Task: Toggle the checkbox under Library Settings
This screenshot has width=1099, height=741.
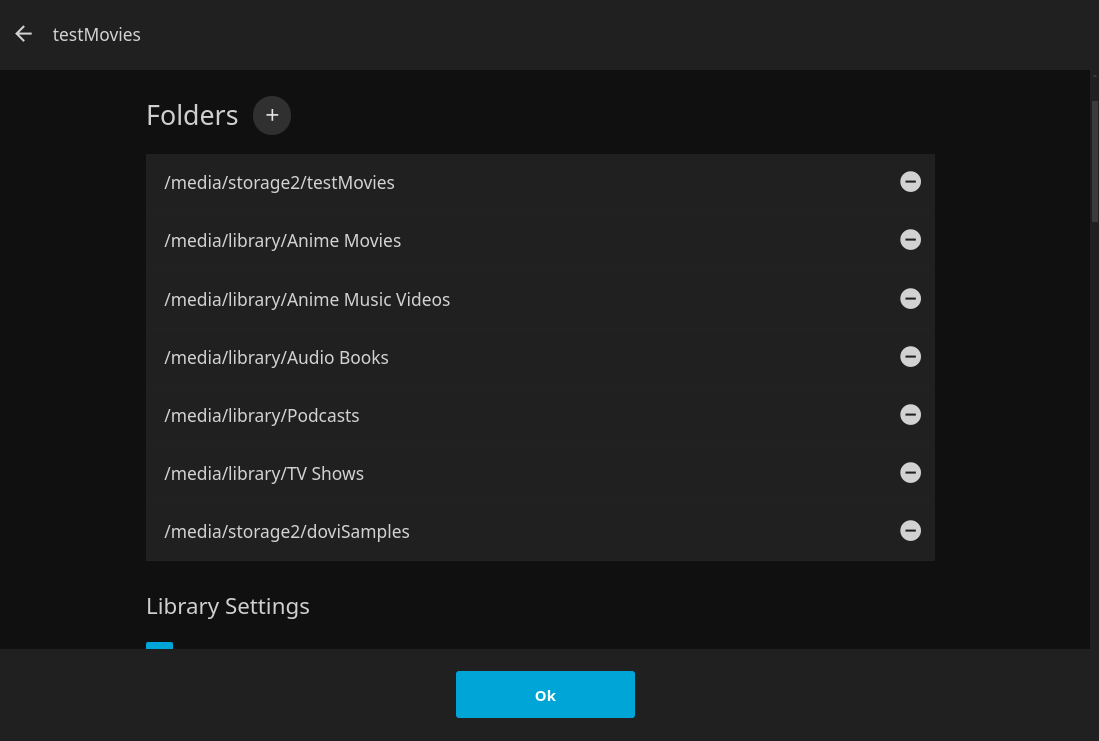Action: (x=159, y=646)
